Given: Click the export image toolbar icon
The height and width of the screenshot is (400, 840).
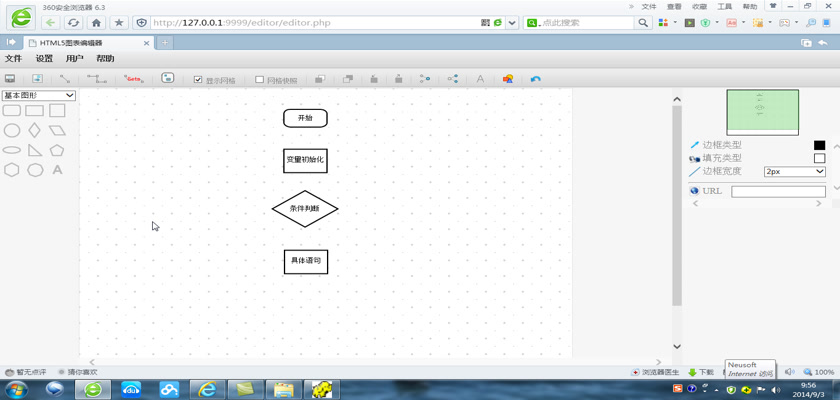Looking at the screenshot, I should pyautogui.click(x=37, y=79).
